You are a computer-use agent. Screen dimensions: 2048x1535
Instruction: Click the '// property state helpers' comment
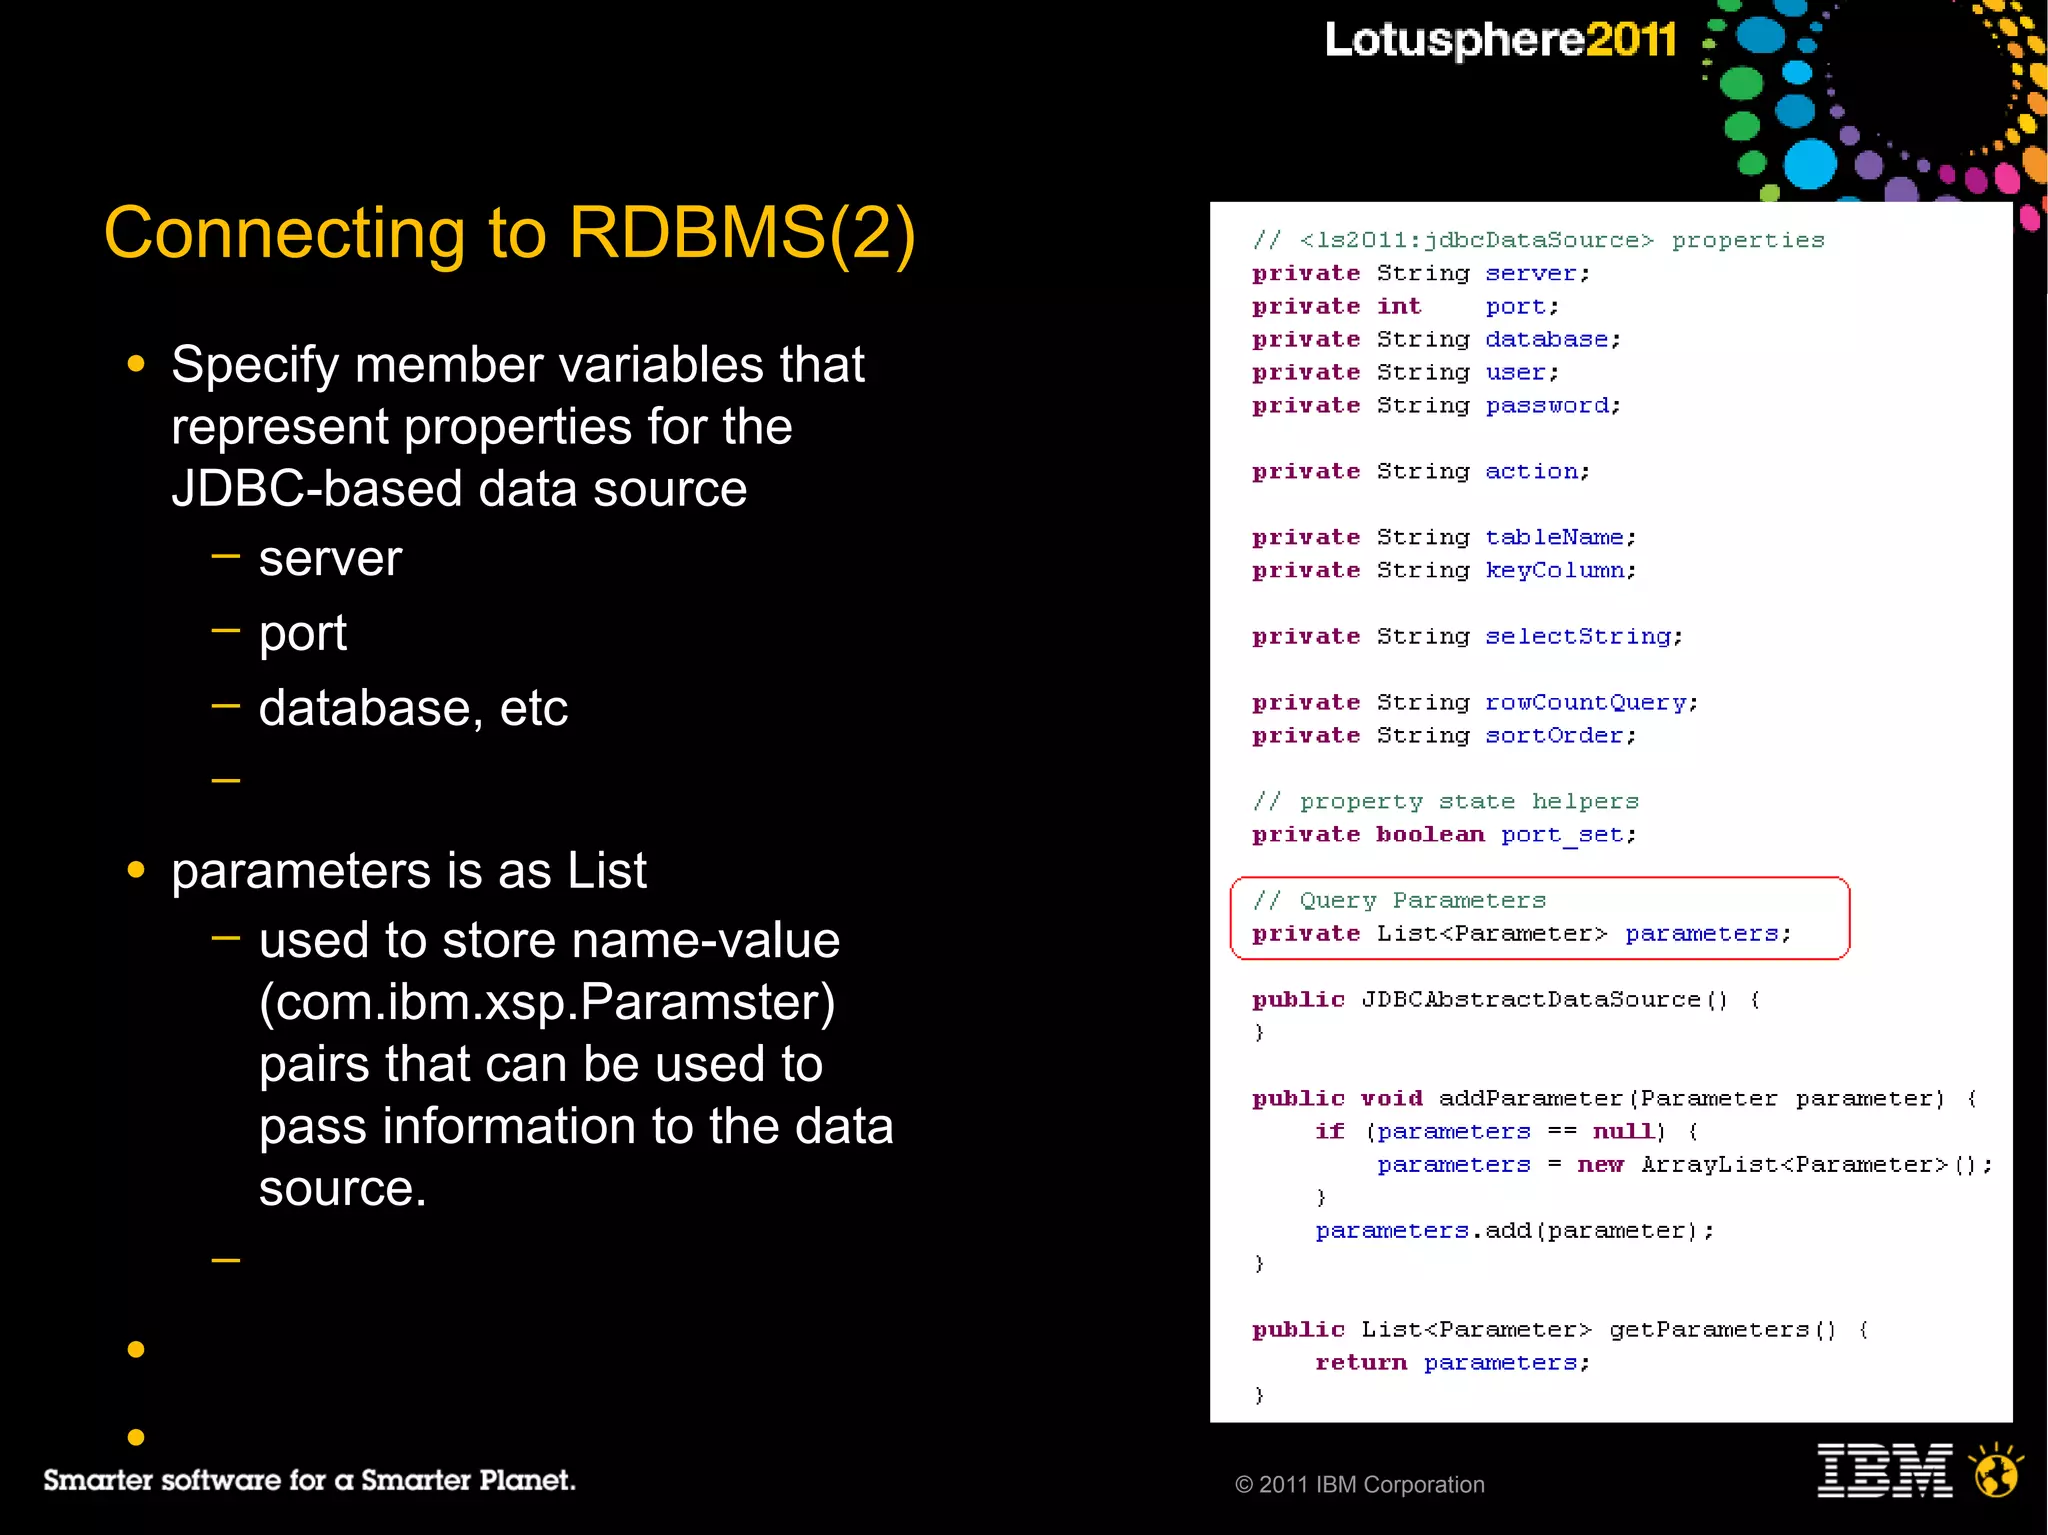point(1446,801)
